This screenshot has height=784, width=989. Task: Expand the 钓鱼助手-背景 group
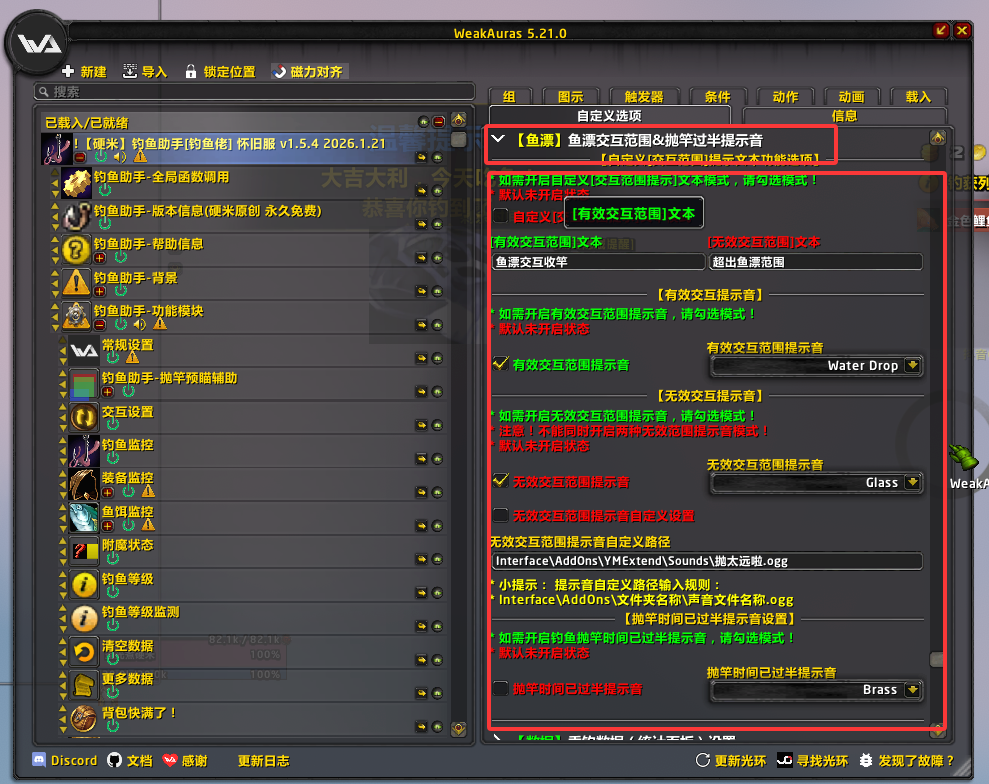pyautogui.click(x=100, y=291)
